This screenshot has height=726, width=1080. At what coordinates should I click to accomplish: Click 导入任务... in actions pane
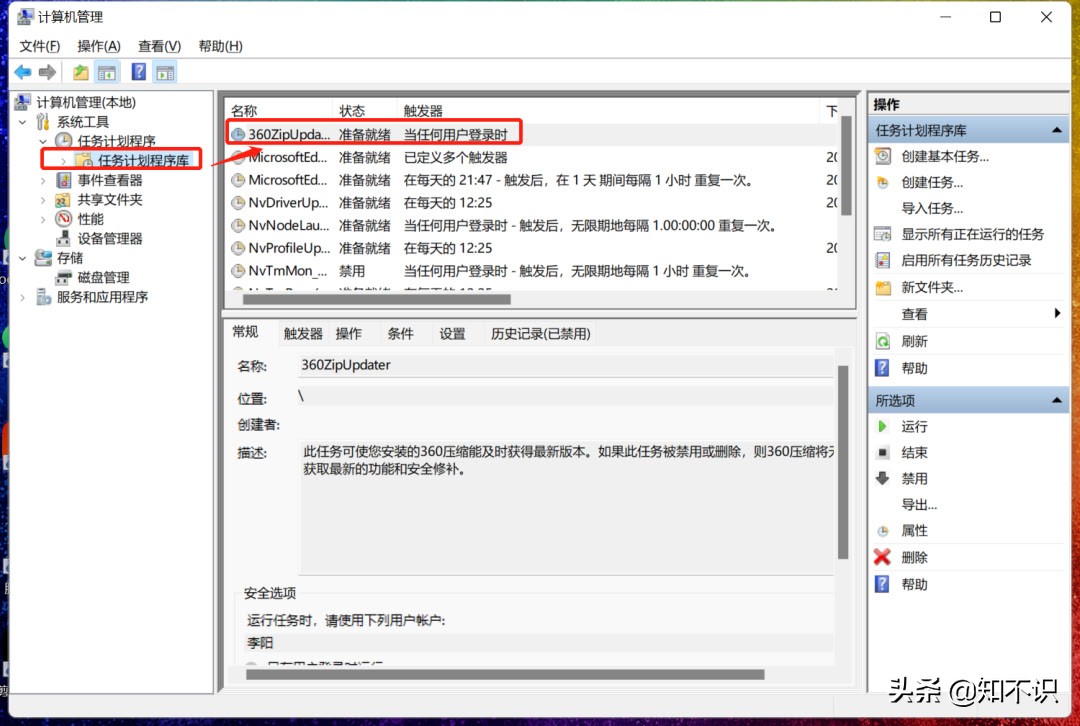(x=932, y=208)
